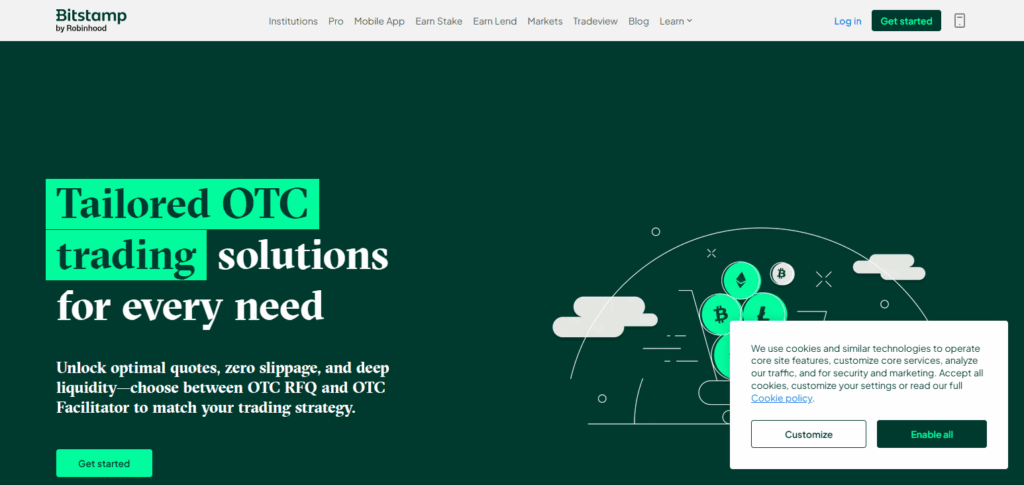The height and width of the screenshot is (485, 1024).
Task: Open the Institutions menu item
Action: coord(293,21)
